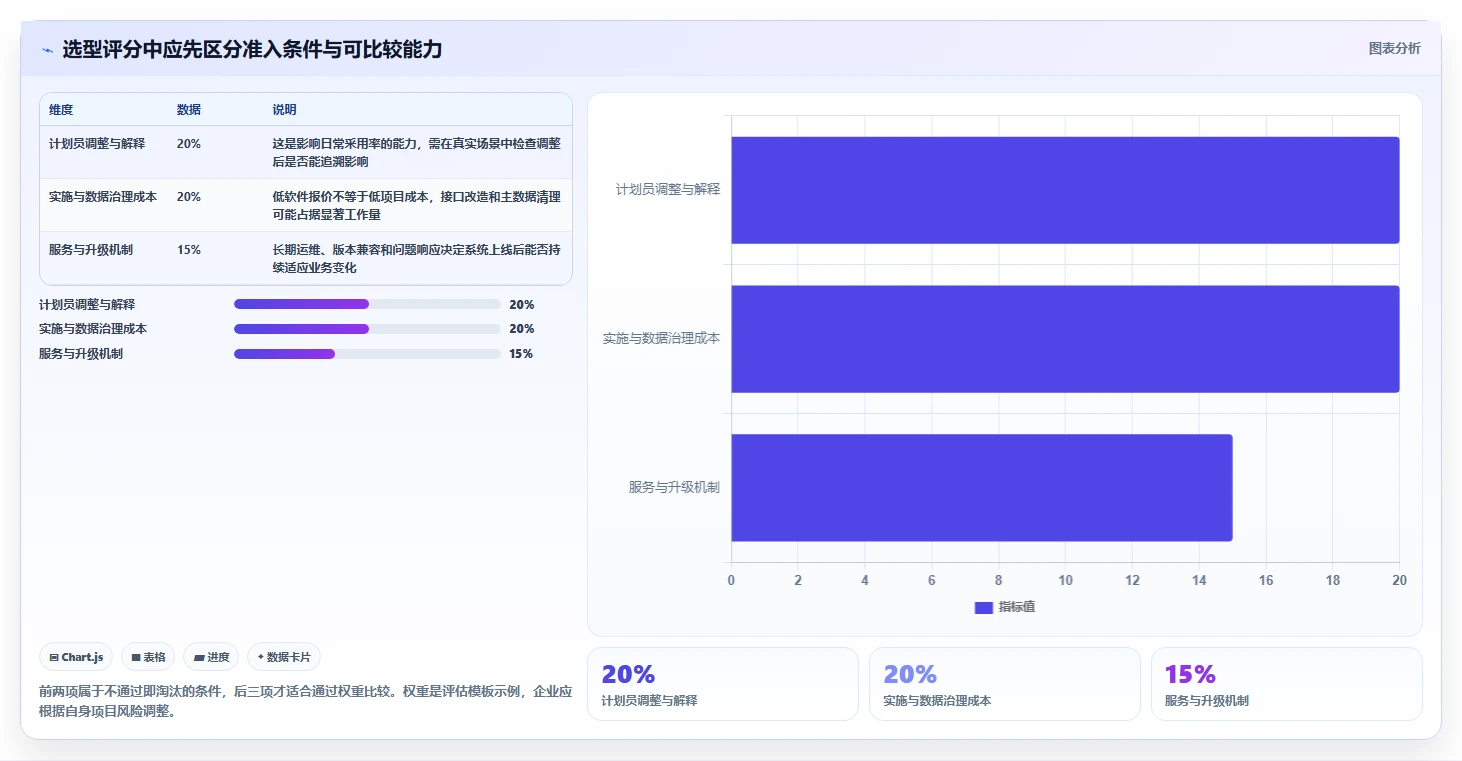1462x761 pixels.
Task: Open the 20% 实施与数据治理成本 data card
Action: coord(1004,684)
